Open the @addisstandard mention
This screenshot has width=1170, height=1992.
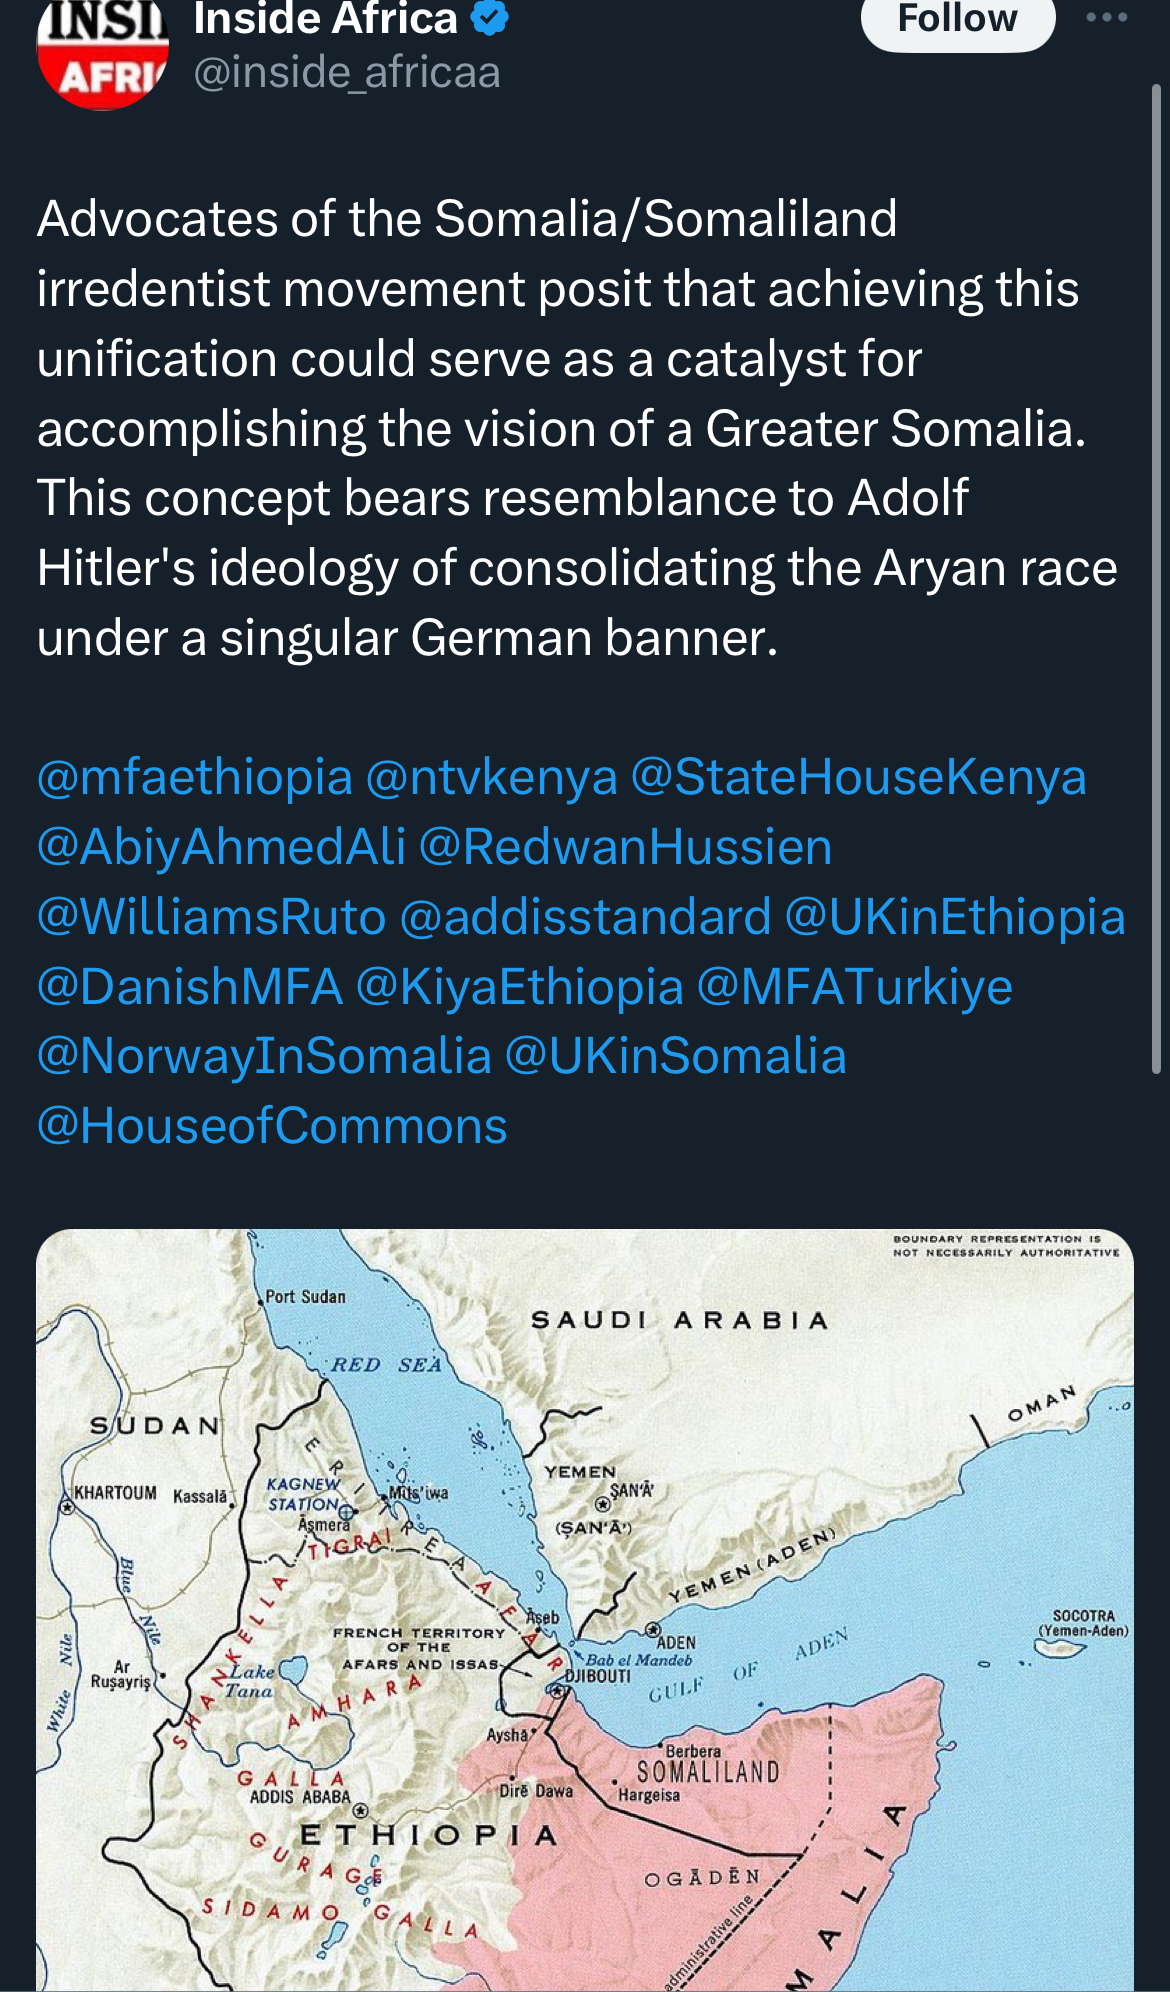point(586,917)
